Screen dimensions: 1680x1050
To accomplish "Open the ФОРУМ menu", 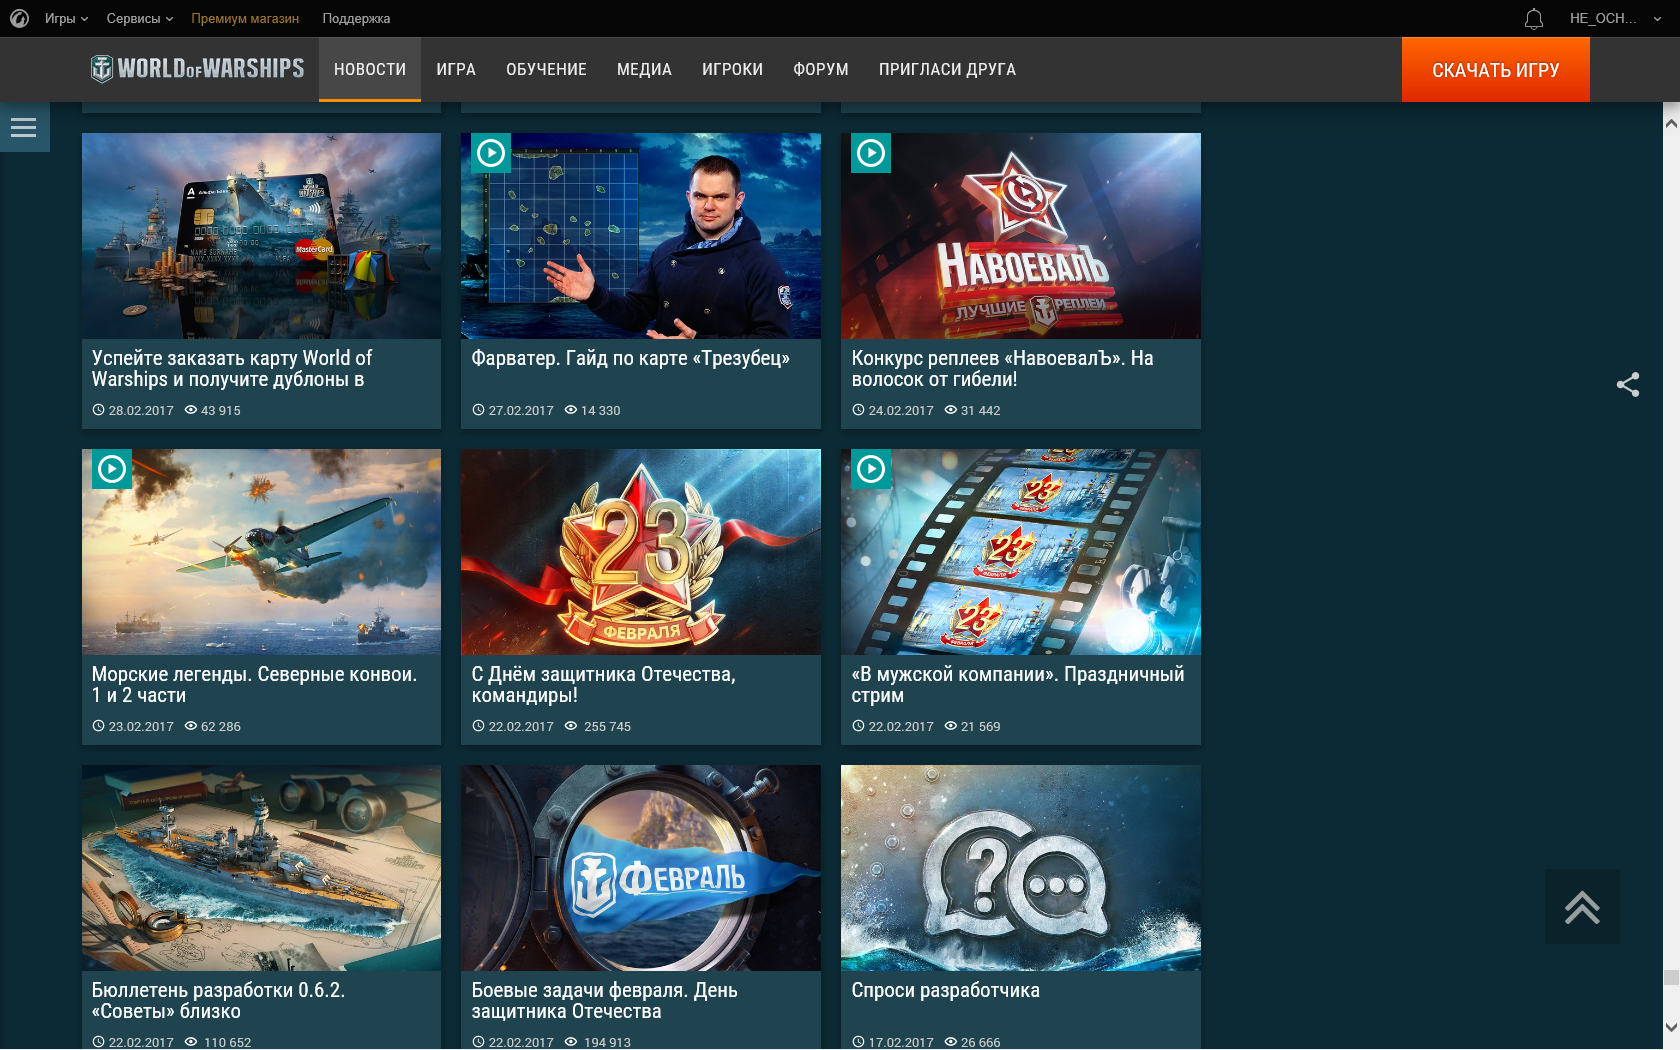I will coord(821,69).
